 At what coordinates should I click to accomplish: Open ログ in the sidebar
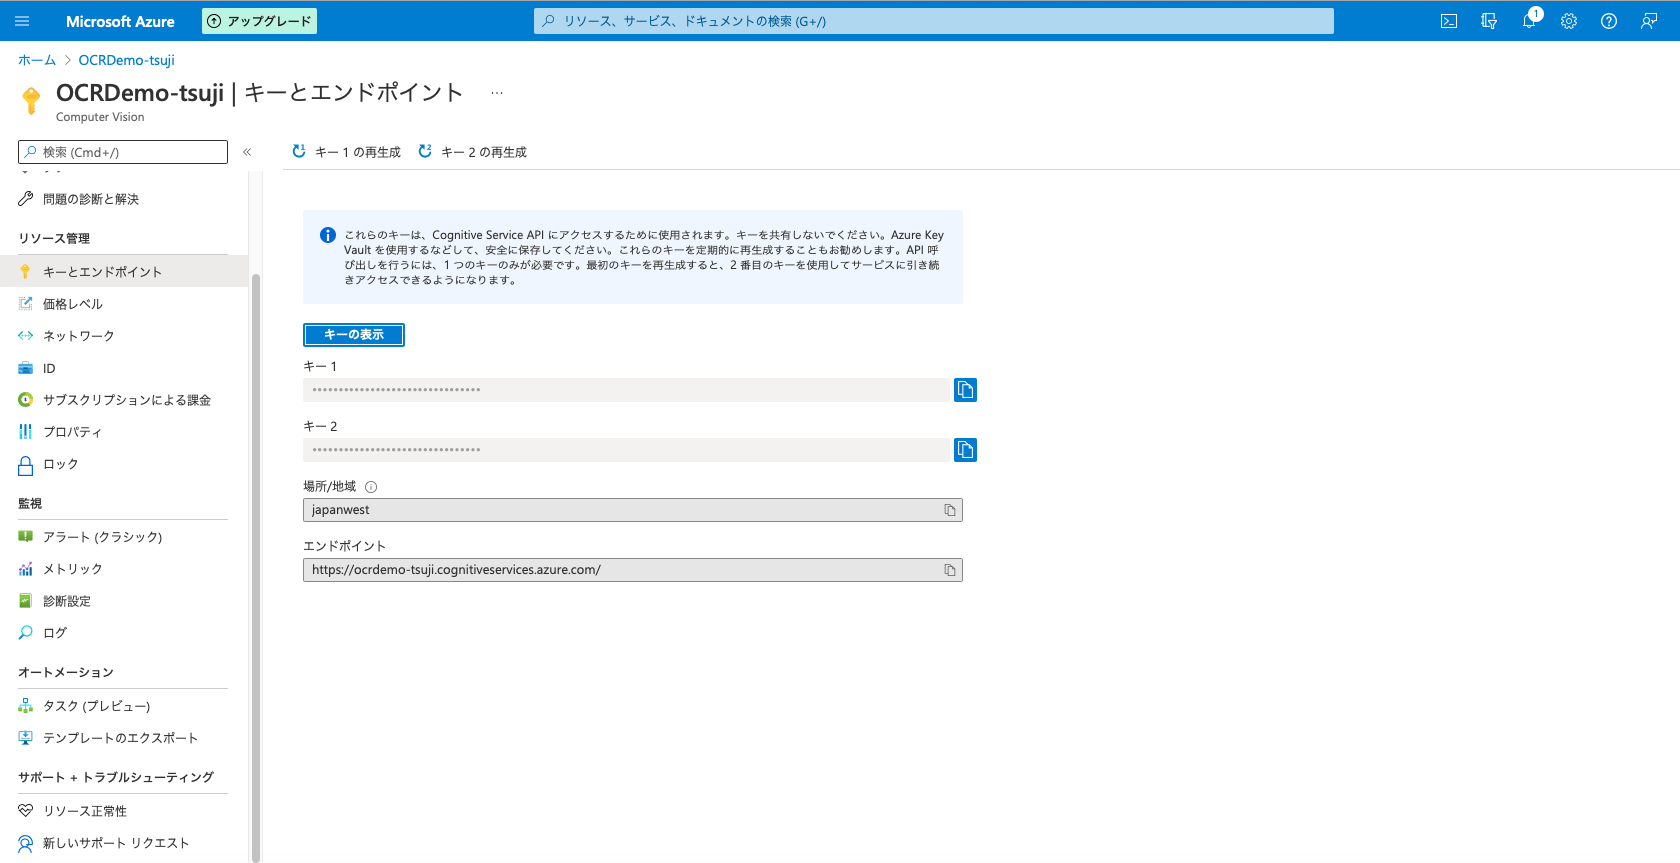click(x=124, y=633)
